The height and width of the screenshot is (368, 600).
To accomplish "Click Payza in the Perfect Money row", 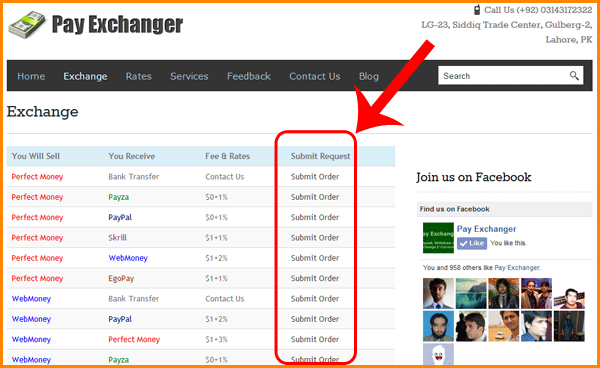I will coord(119,197).
